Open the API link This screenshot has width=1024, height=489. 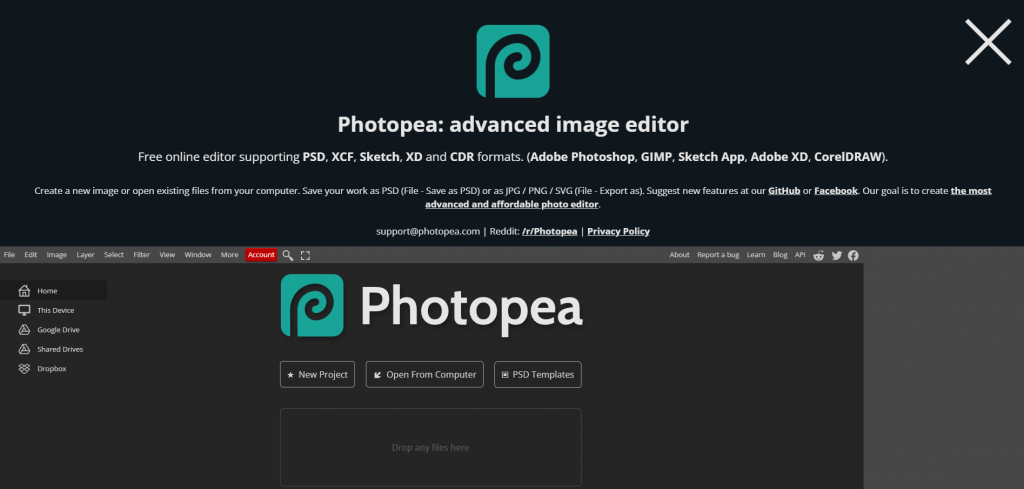(x=800, y=255)
